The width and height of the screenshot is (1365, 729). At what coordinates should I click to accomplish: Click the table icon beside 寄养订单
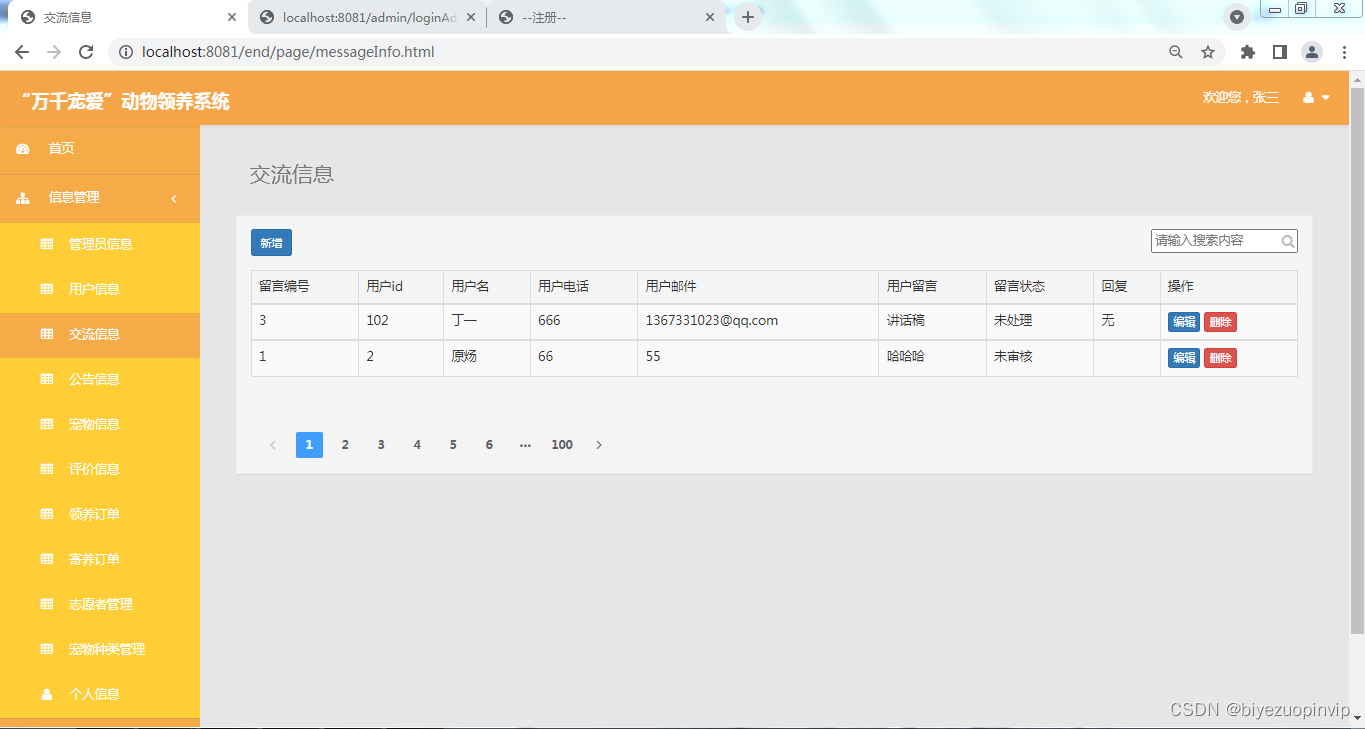pos(46,559)
